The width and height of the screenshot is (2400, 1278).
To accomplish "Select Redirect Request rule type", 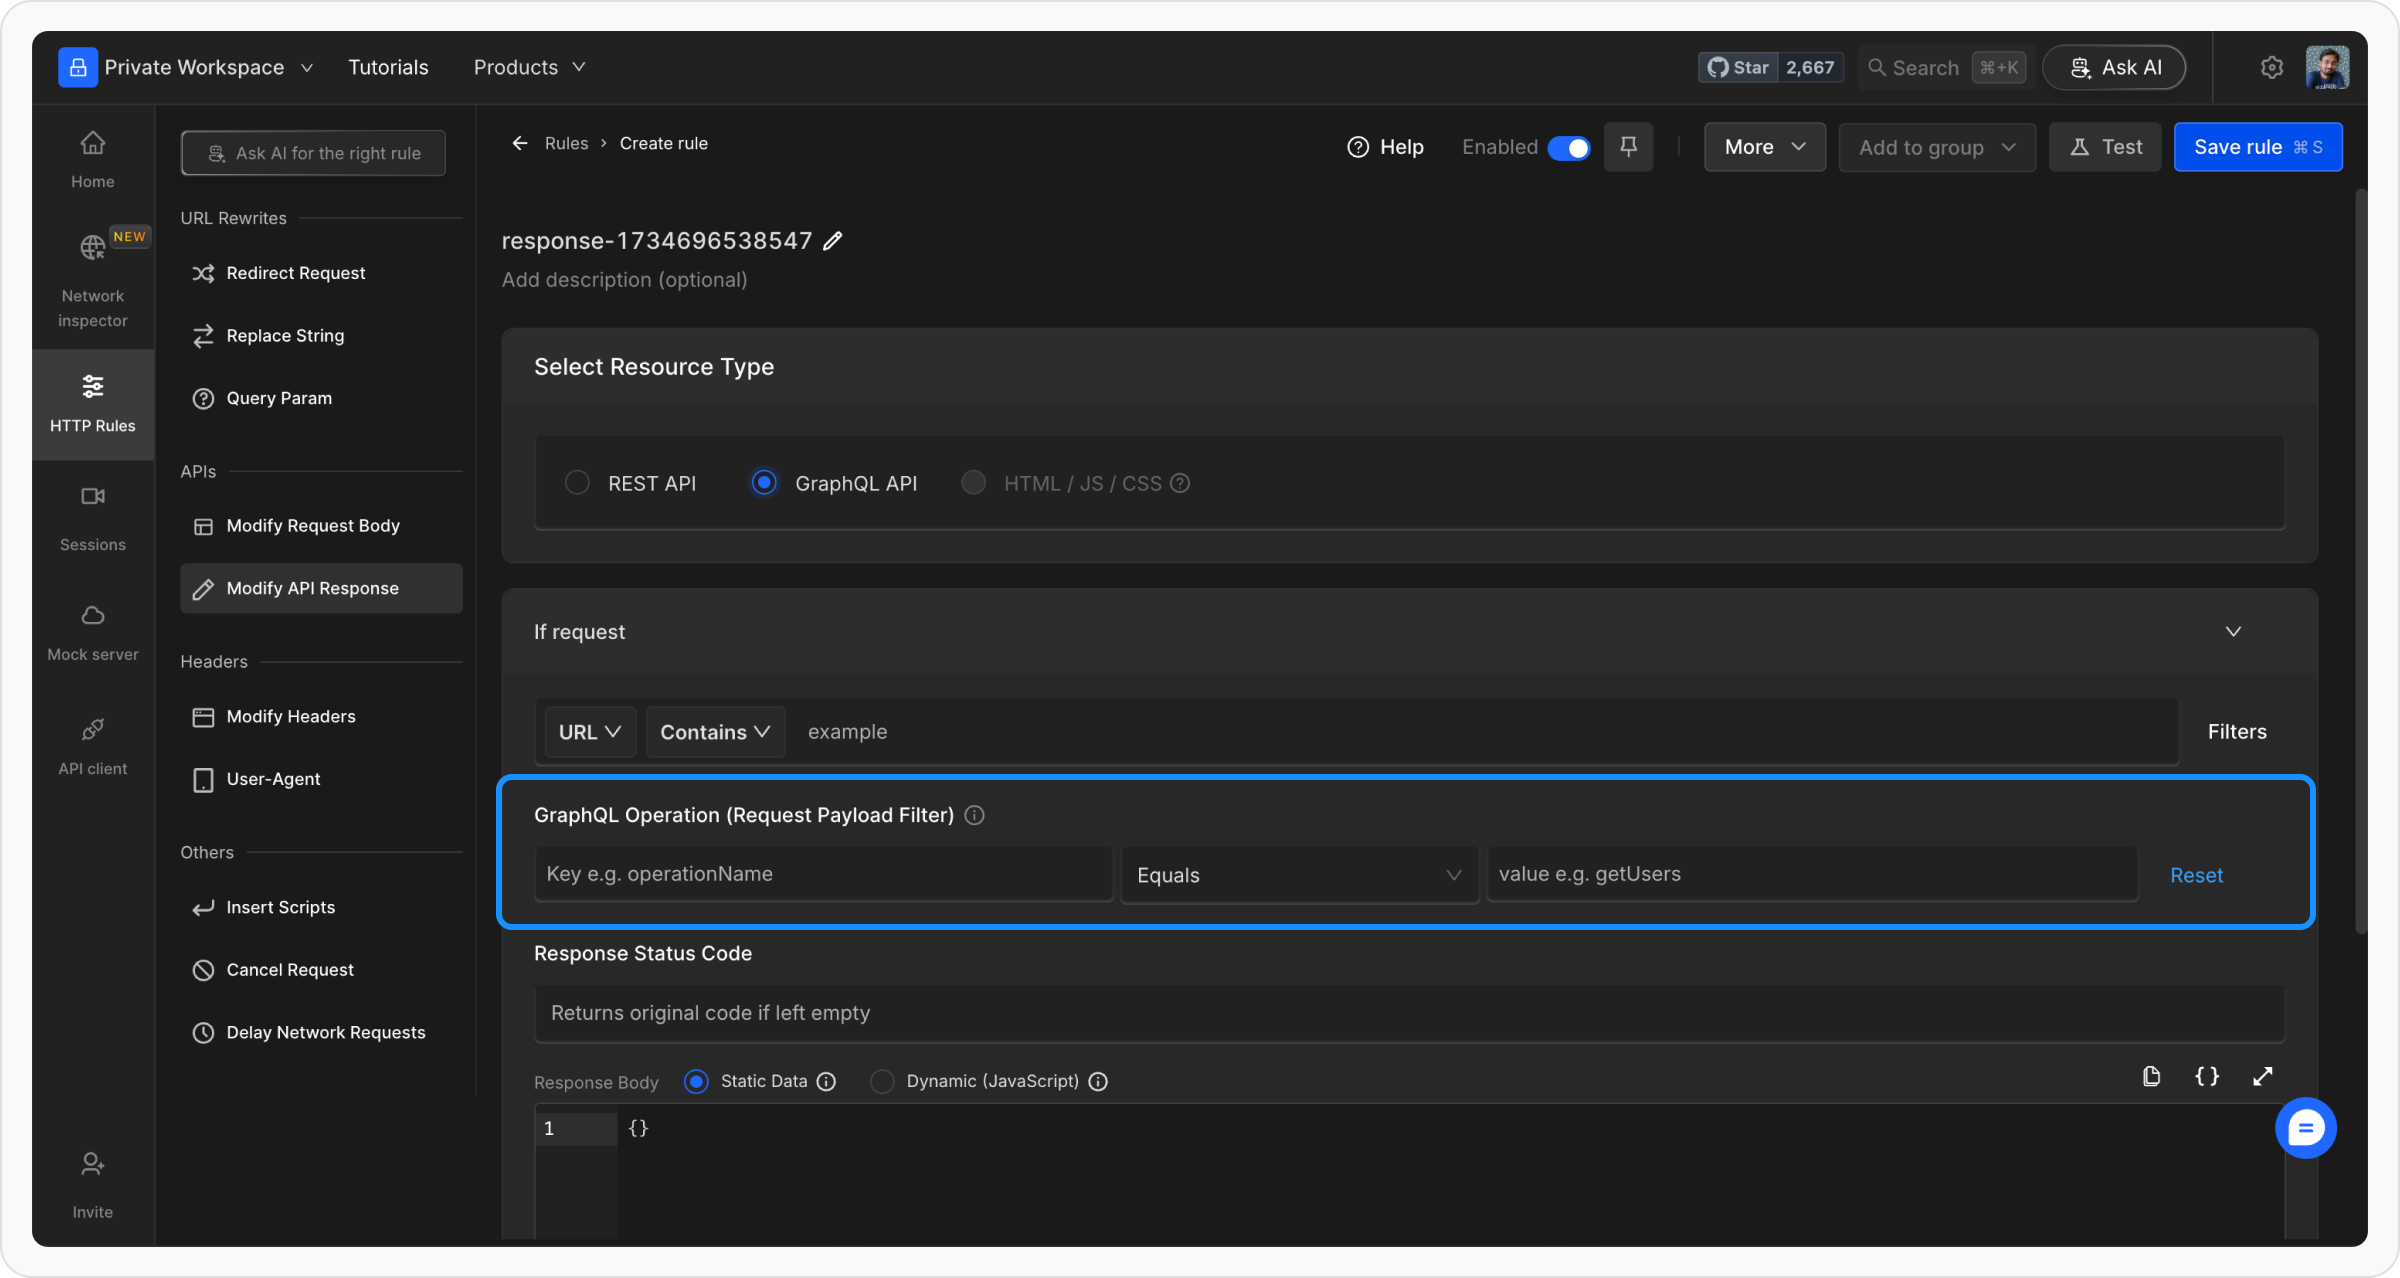I will 295,273.
